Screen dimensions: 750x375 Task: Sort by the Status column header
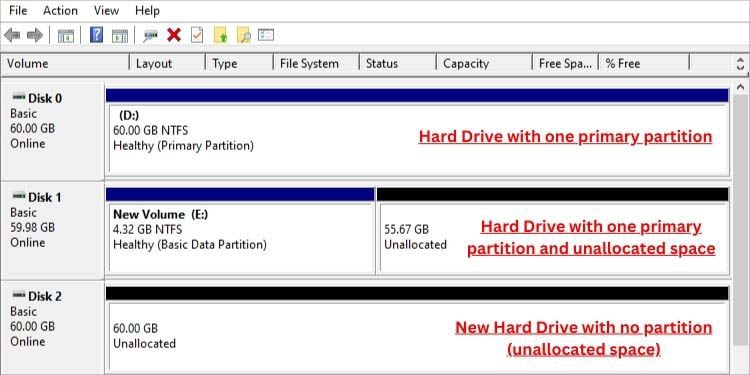coord(397,64)
